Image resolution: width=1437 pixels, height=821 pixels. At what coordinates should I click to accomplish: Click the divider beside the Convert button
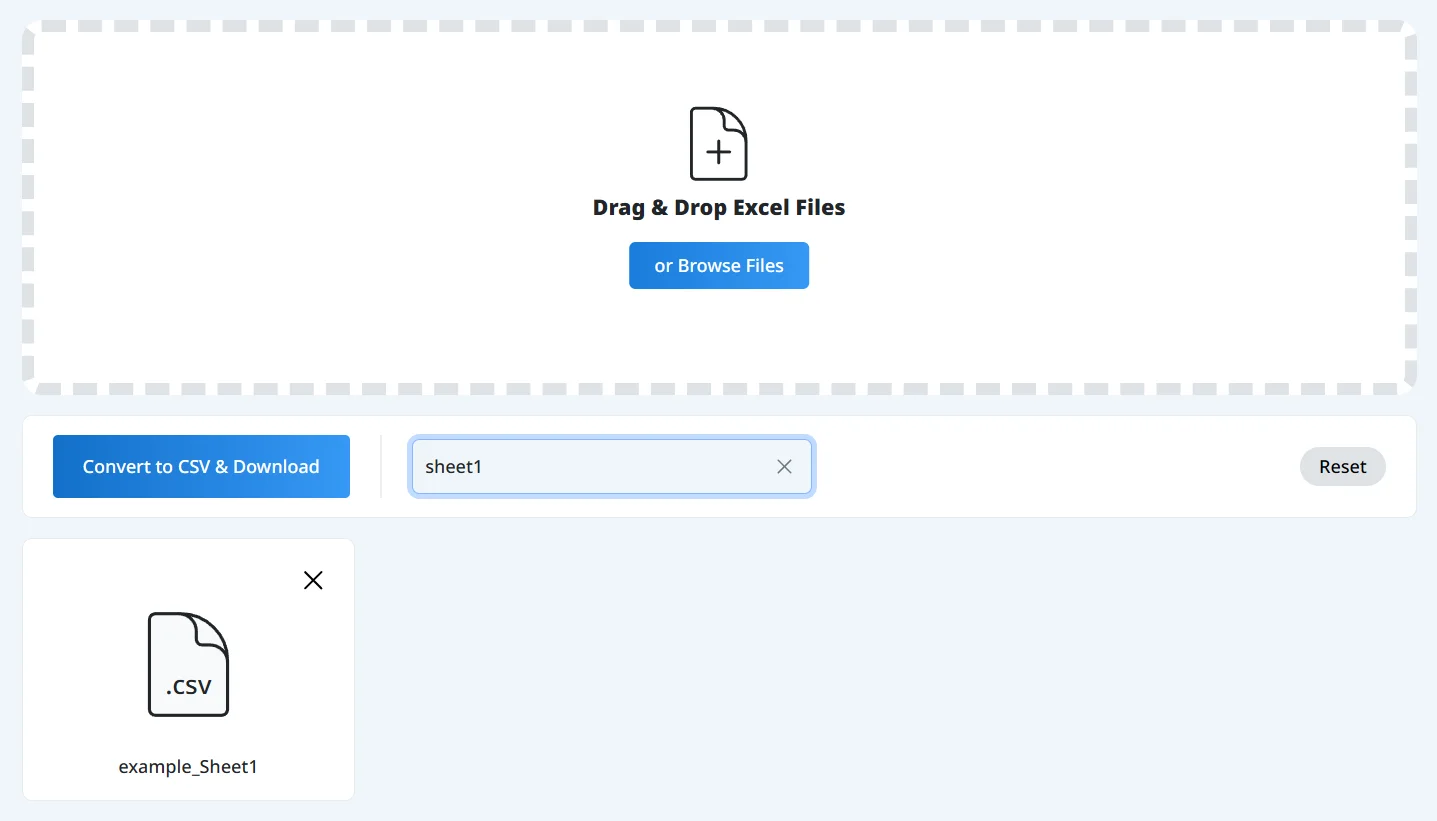point(381,467)
